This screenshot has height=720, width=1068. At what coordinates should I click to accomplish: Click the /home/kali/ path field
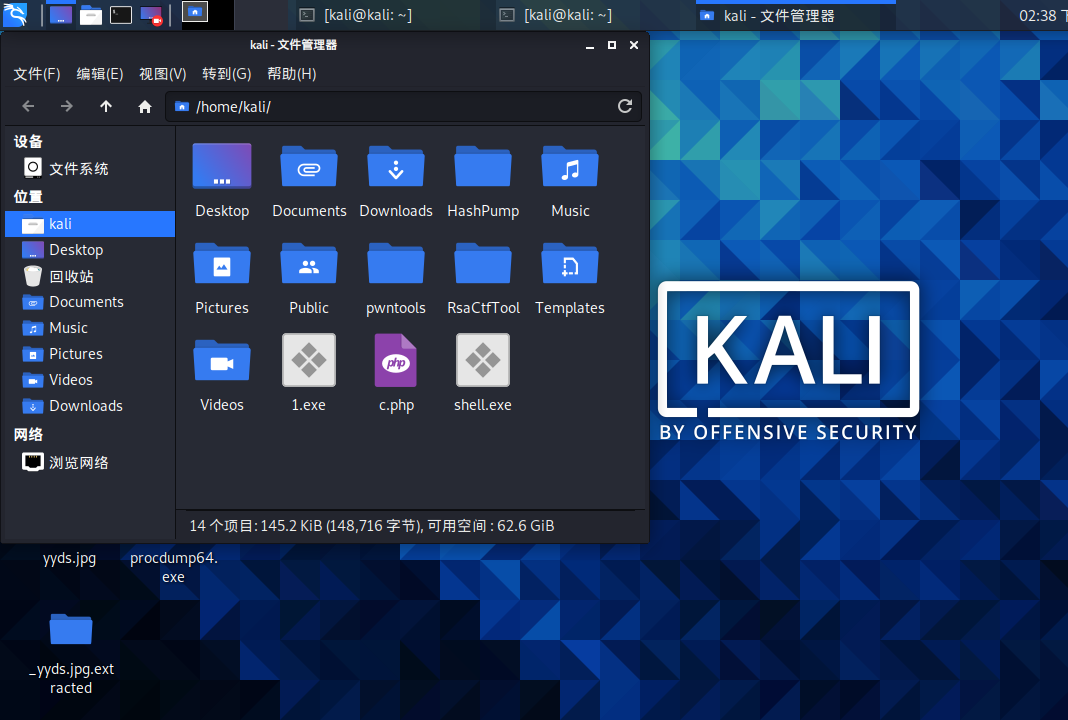pos(400,107)
